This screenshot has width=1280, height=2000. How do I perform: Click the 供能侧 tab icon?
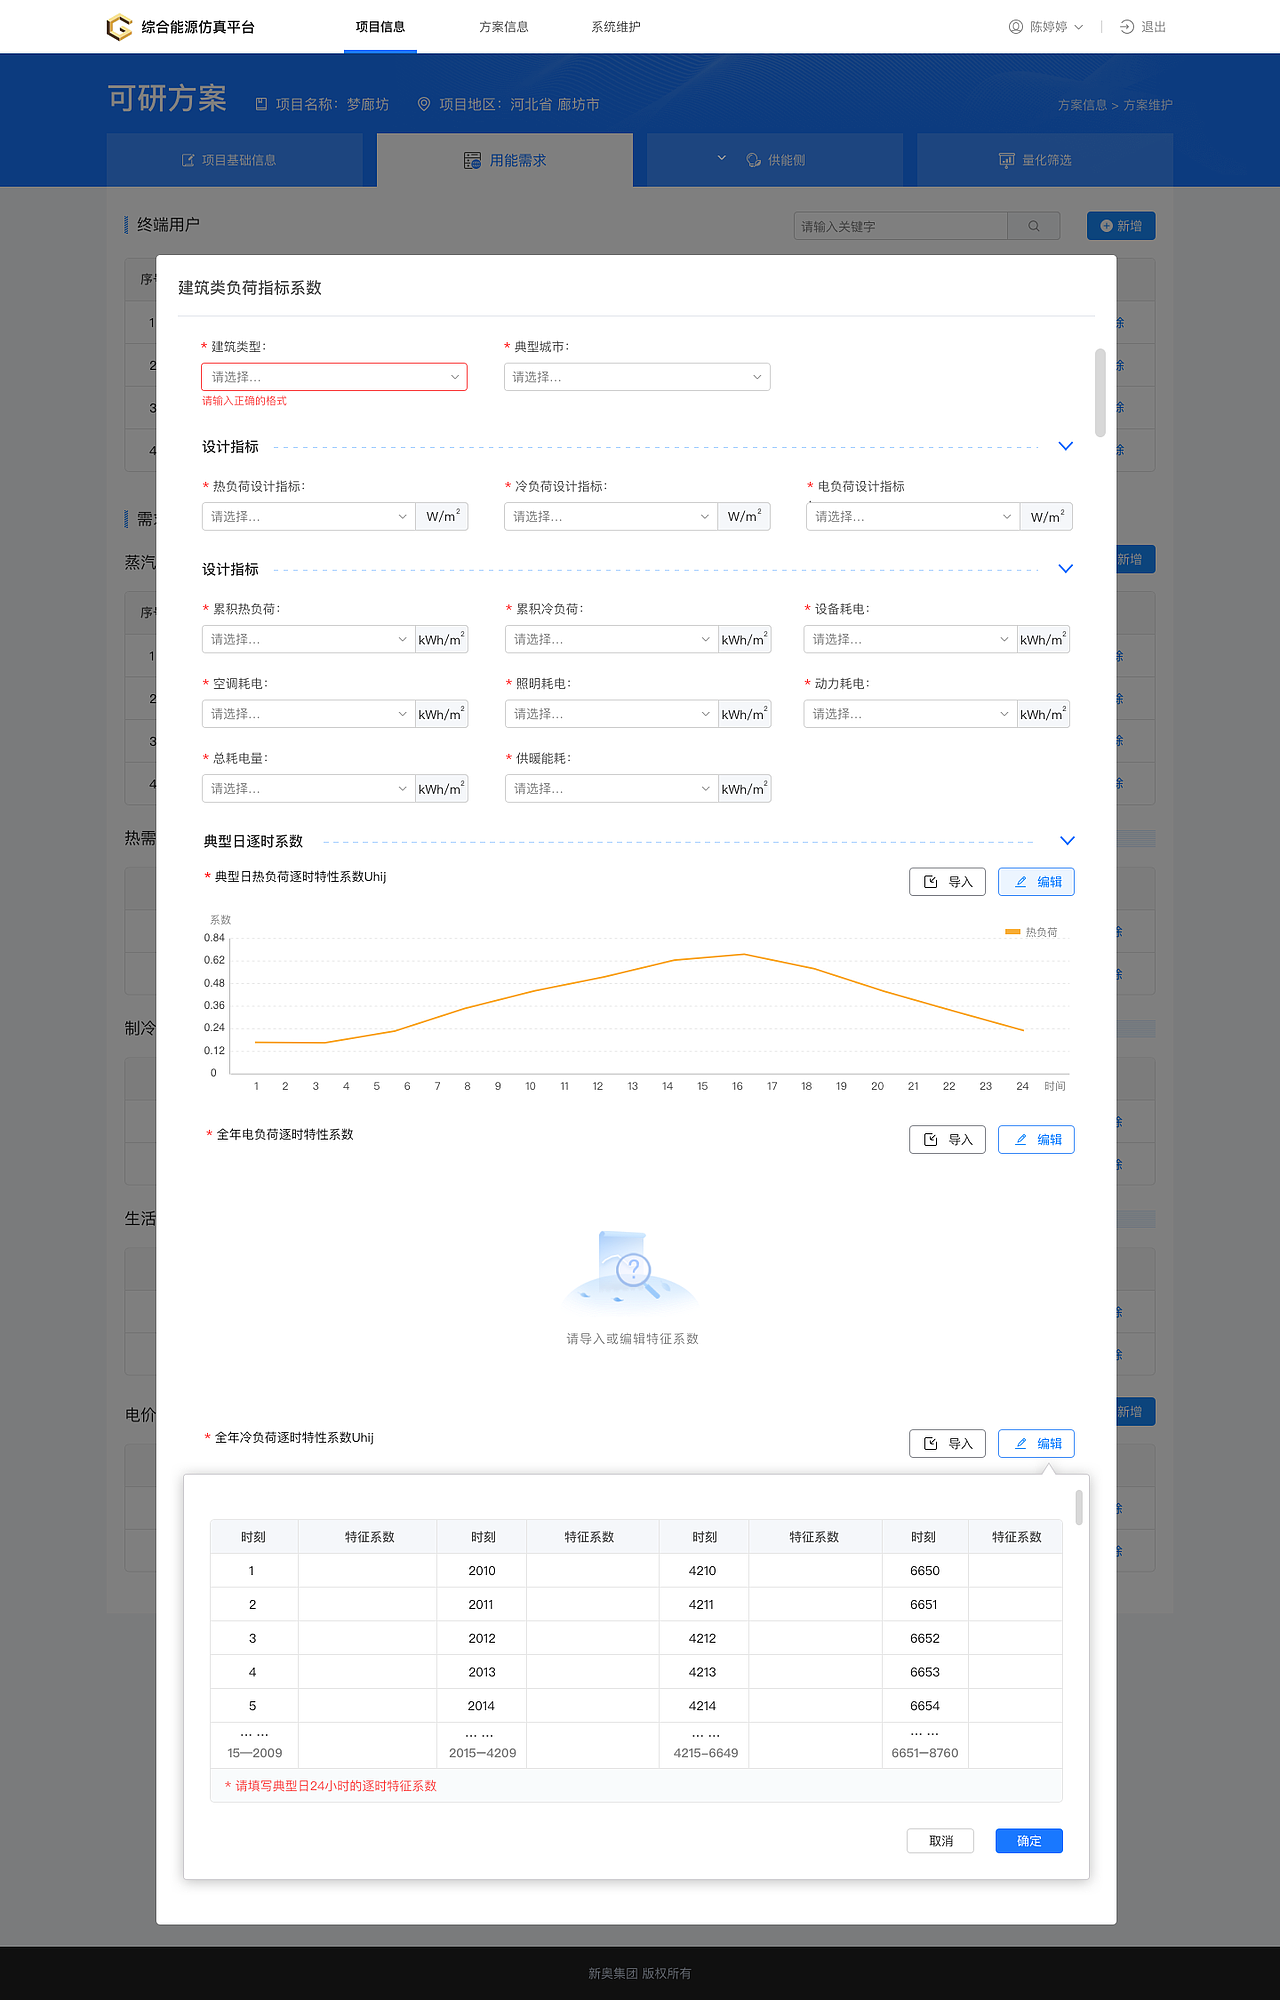pos(754,160)
